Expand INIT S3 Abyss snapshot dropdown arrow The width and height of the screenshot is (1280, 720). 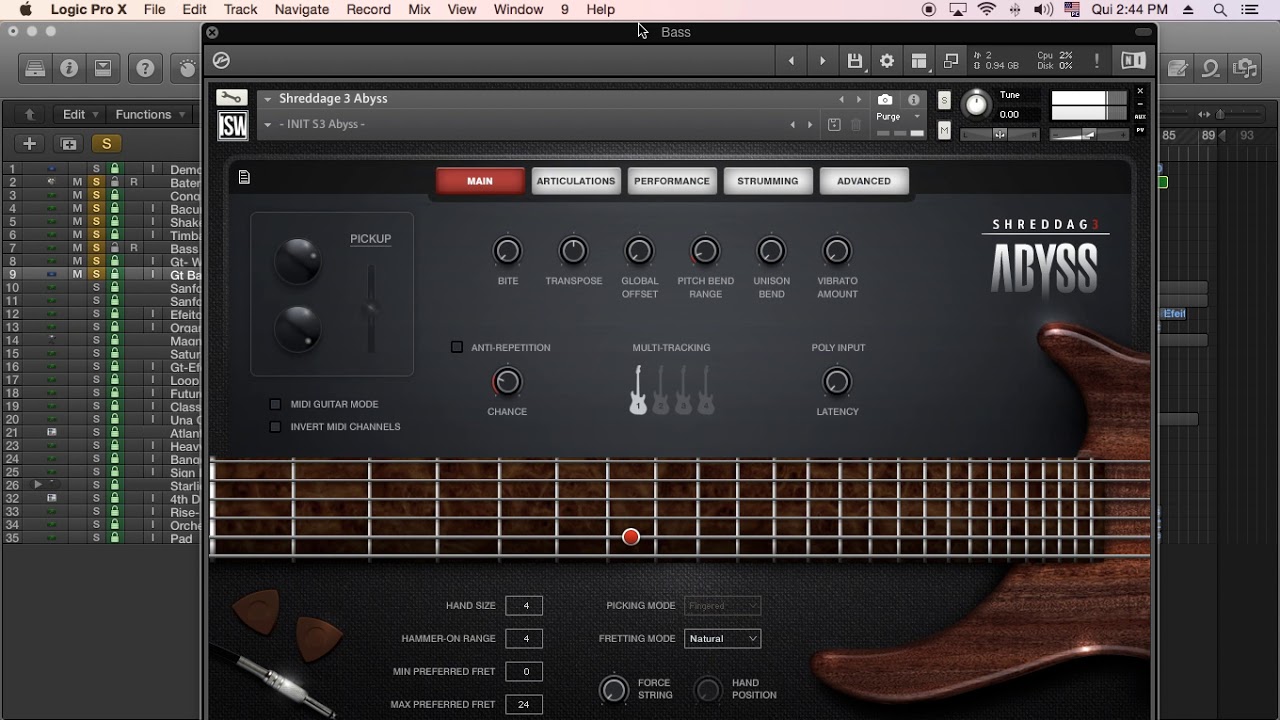click(268, 125)
